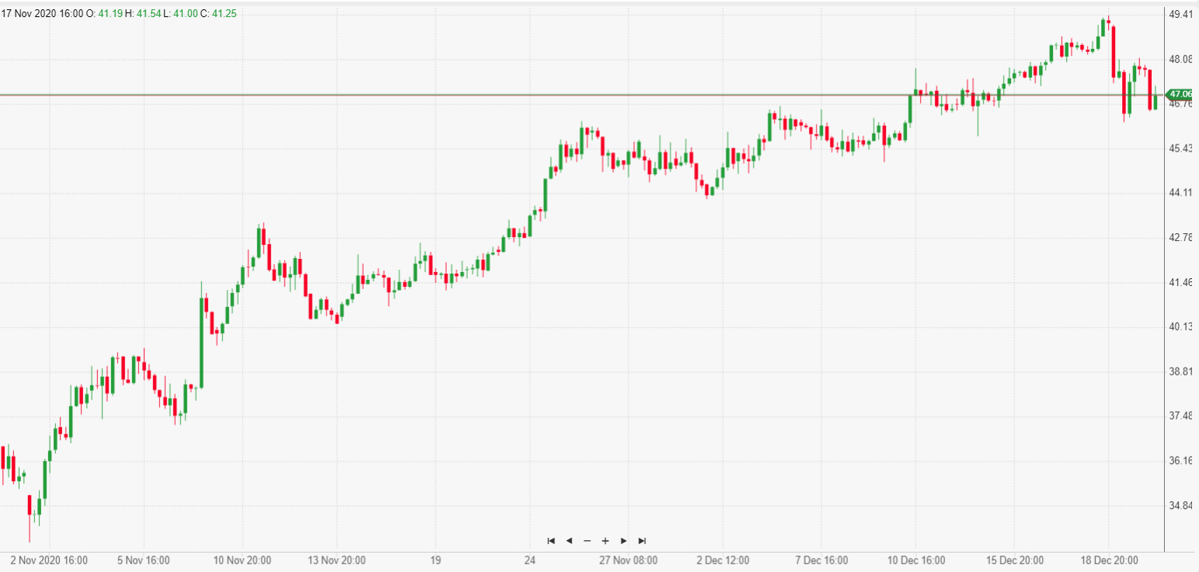
Task: Click the '19' date label on time axis
Action: click(435, 561)
